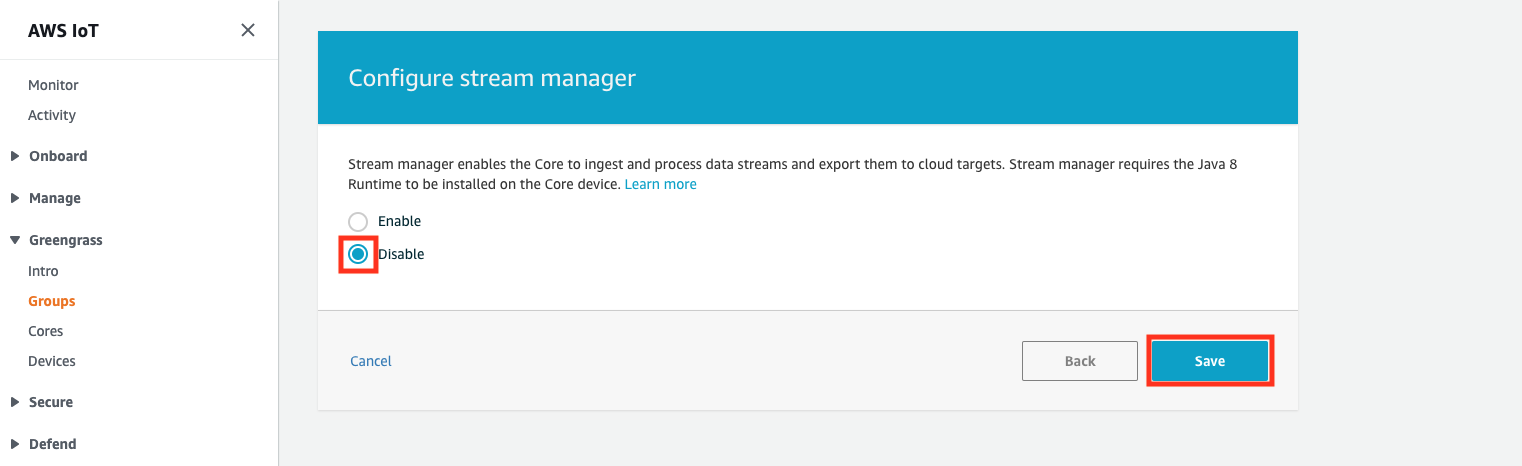Collapse the Greengrass section arrow

click(x=15, y=240)
